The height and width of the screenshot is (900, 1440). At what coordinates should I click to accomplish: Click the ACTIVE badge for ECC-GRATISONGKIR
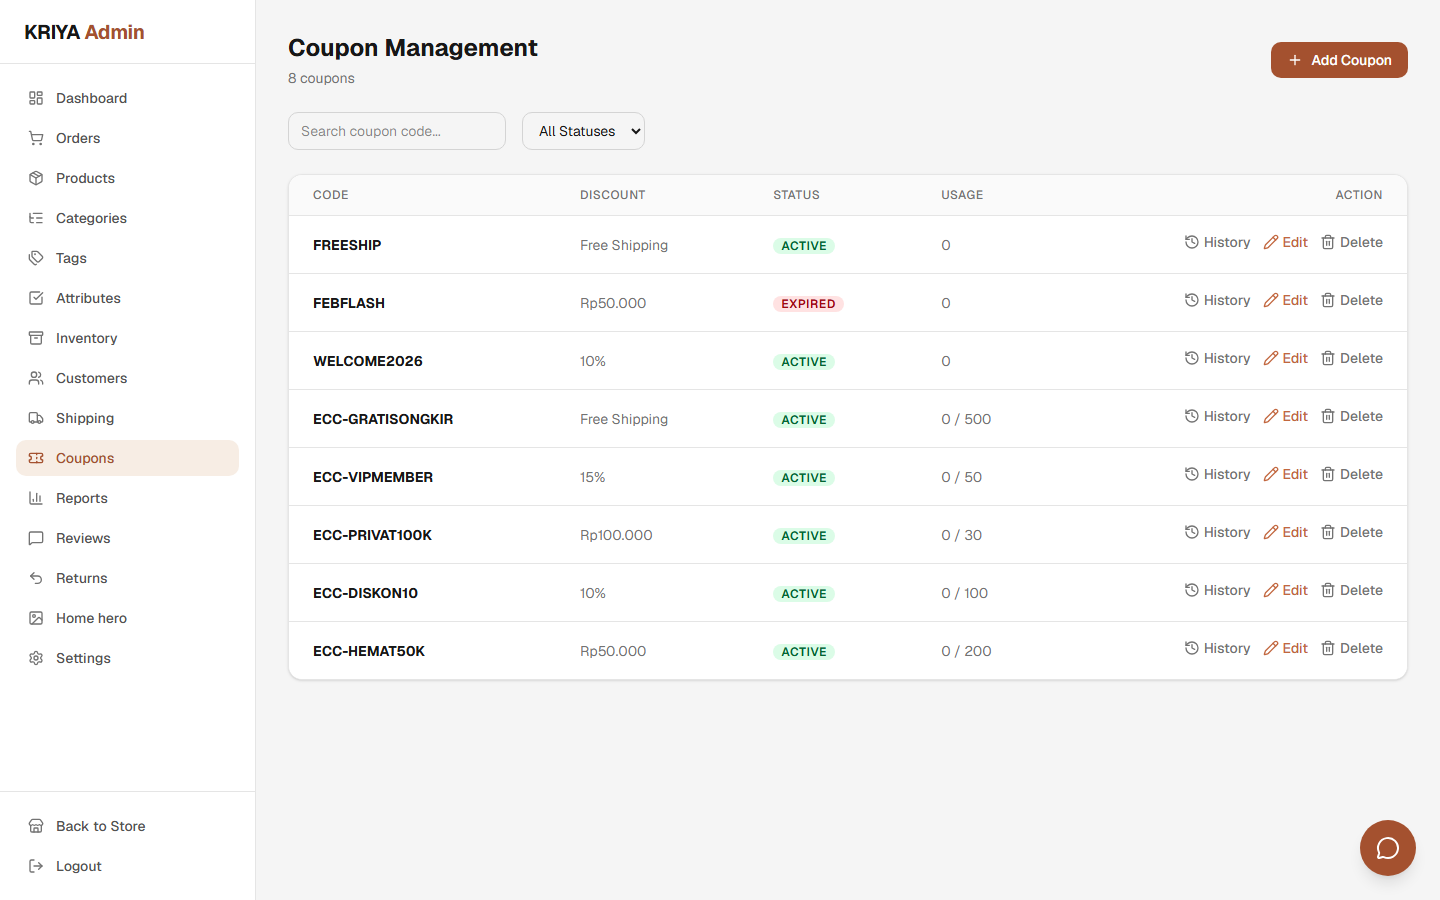(804, 420)
